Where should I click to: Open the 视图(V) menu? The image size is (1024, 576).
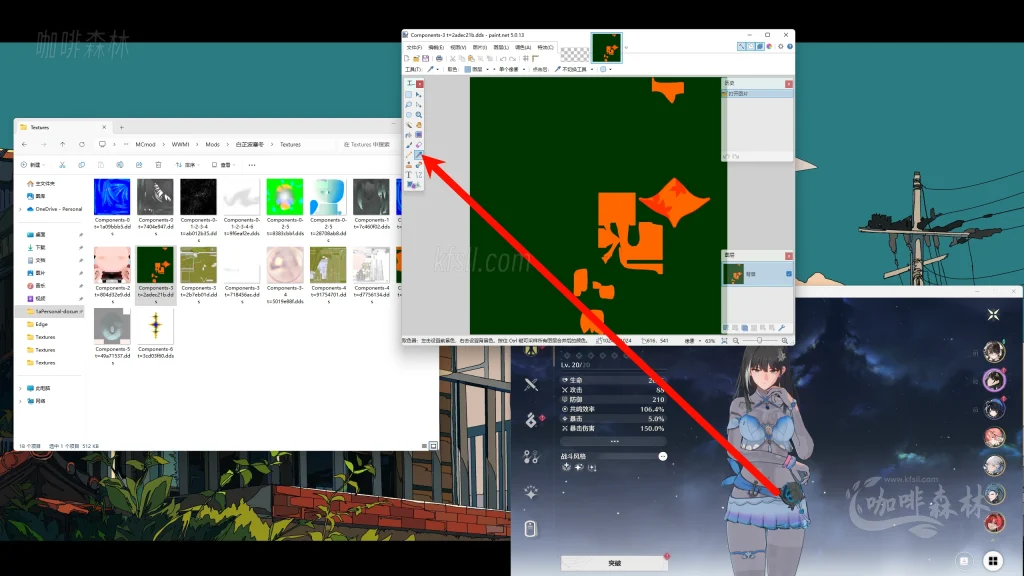click(x=458, y=47)
